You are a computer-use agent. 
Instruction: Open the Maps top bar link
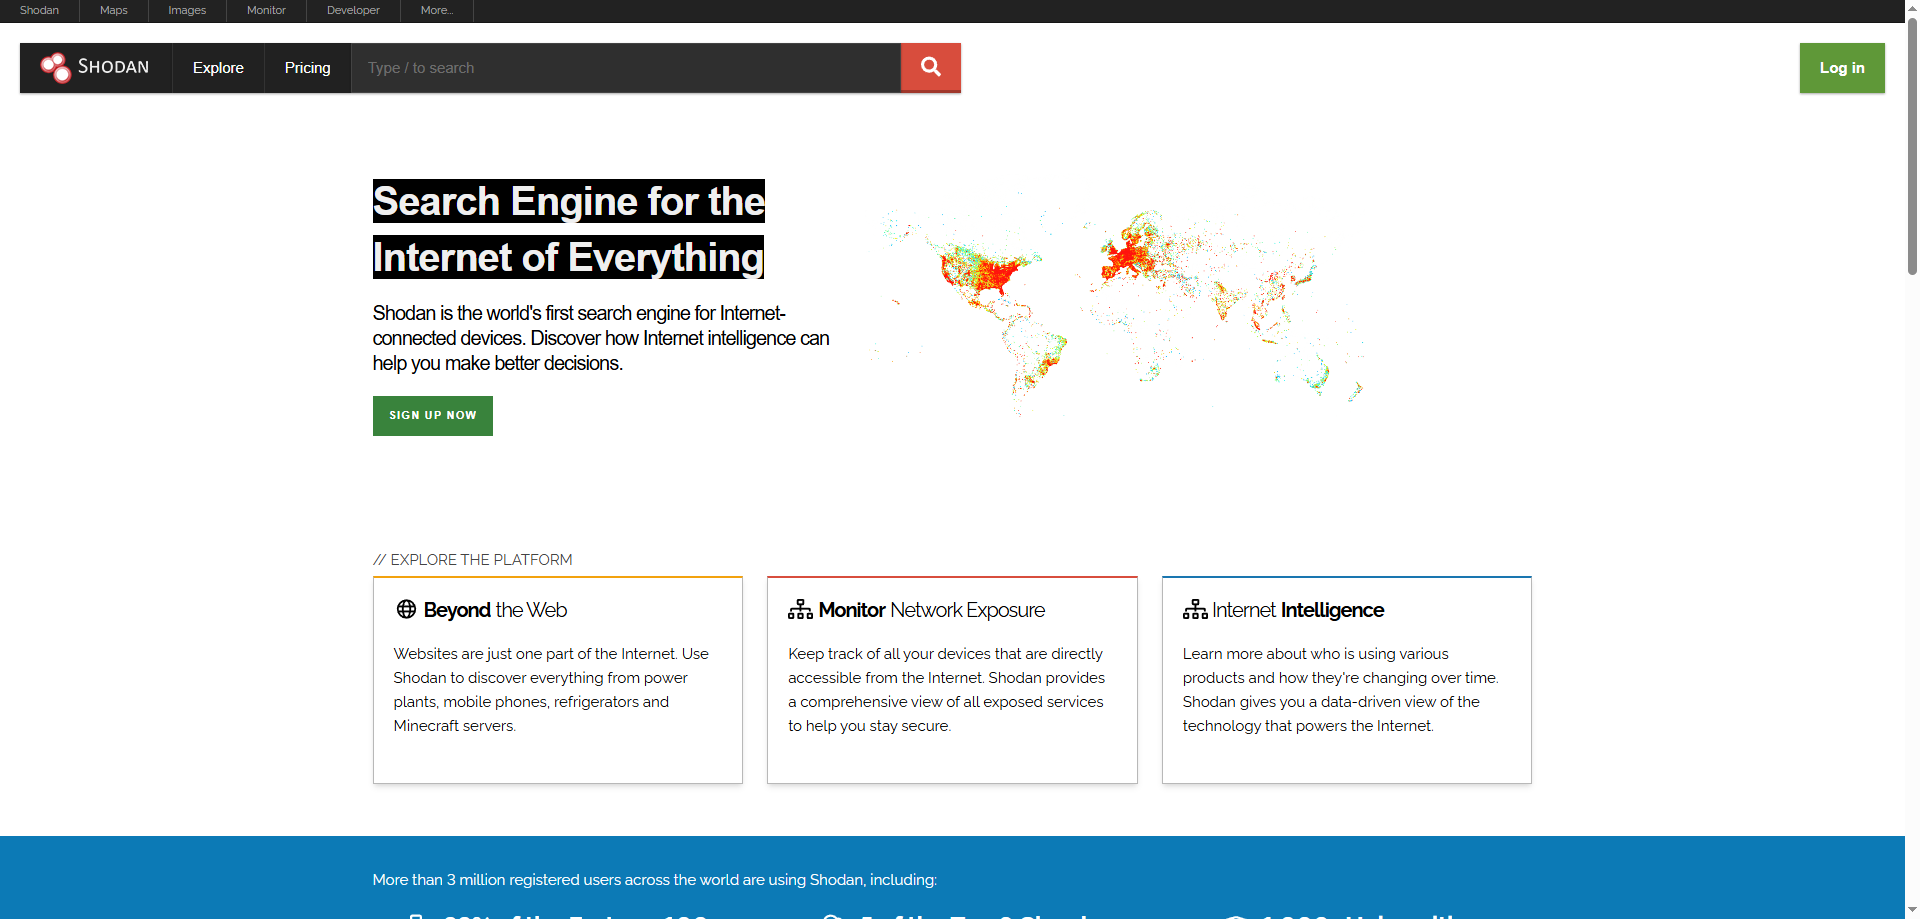114,10
